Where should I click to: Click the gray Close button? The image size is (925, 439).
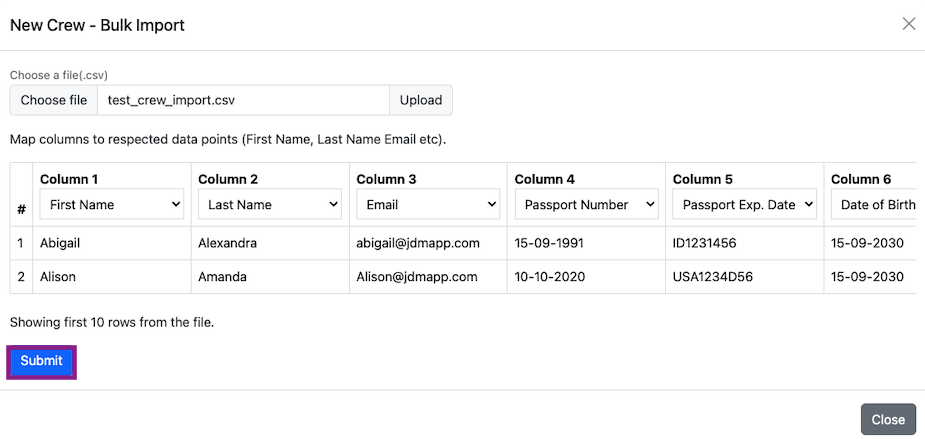pos(887,419)
